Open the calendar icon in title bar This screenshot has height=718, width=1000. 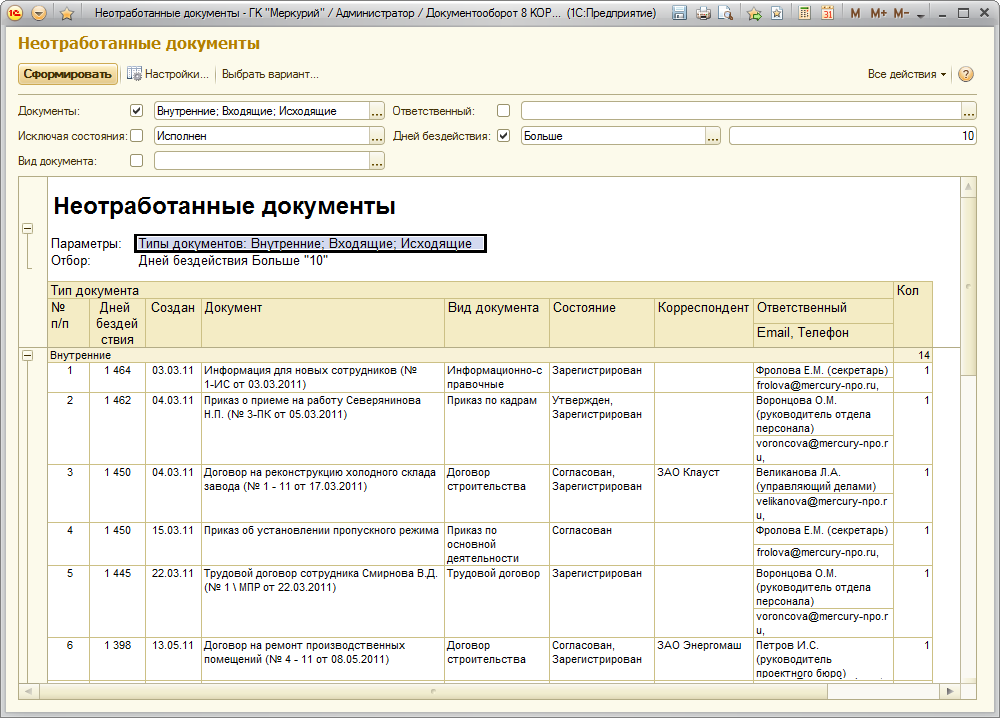click(827, 13)
